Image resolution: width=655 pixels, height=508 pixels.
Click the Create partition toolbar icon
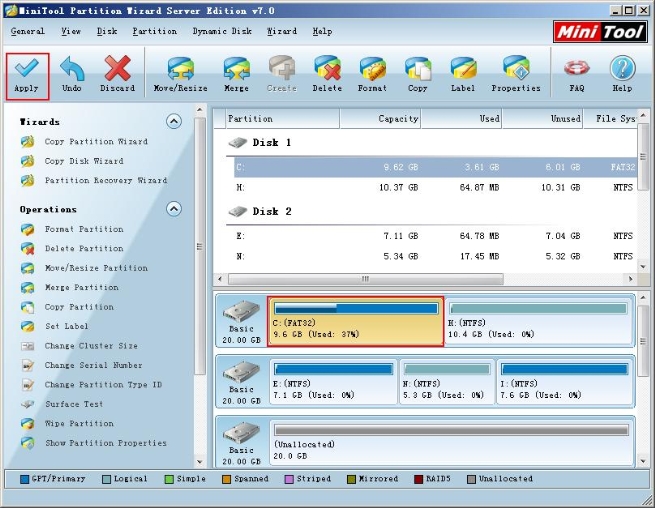(282, 75)
